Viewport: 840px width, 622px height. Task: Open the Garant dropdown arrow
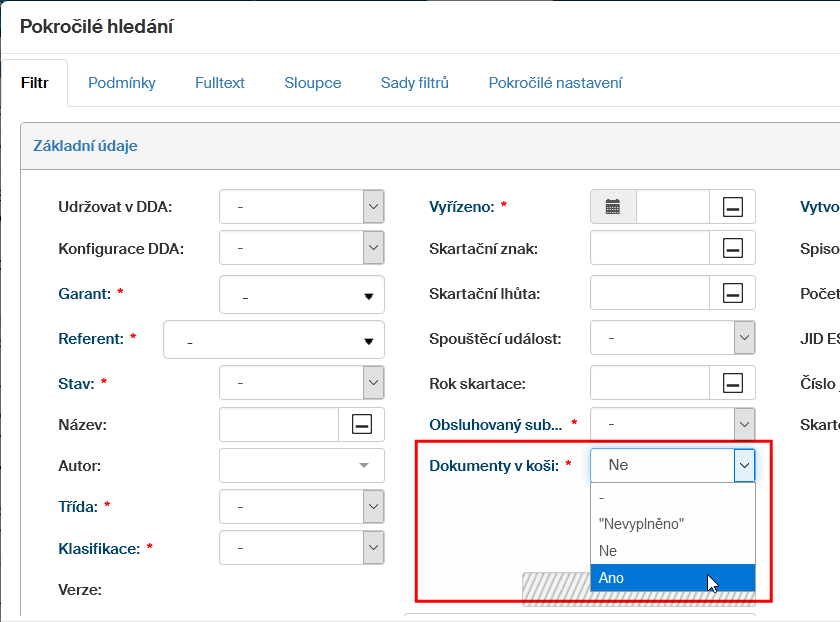pos(368,297)
